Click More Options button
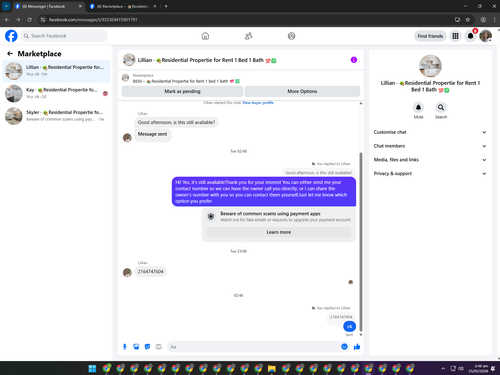This screenshot has width=500, height=375. pos(302,91)
